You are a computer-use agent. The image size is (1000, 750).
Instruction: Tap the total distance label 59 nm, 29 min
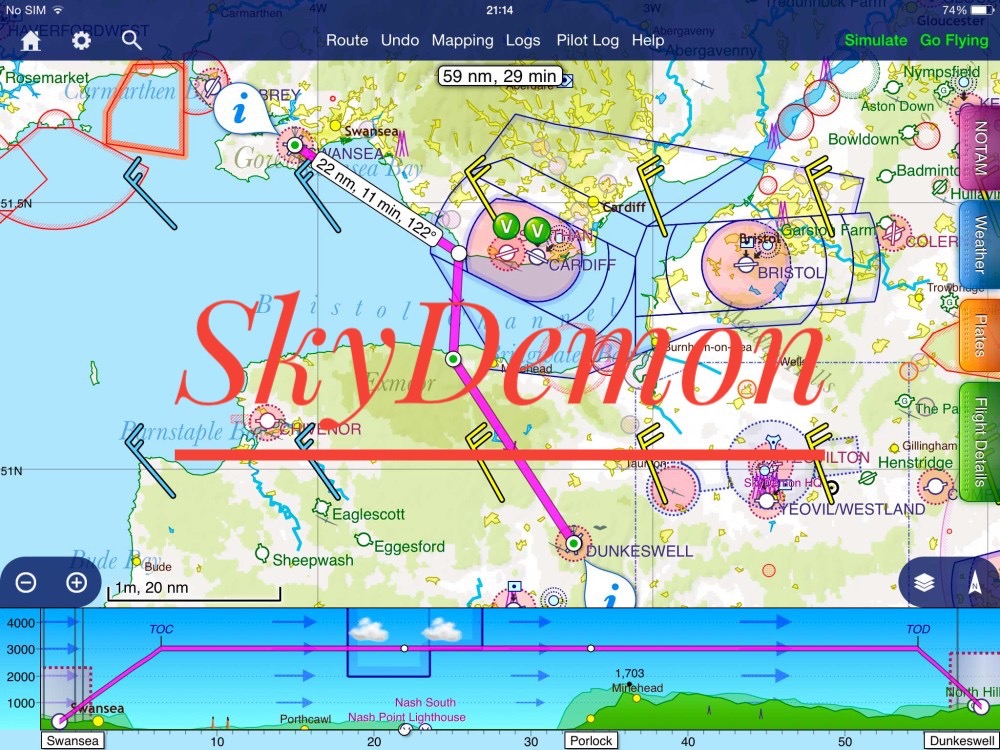point(500,76)
